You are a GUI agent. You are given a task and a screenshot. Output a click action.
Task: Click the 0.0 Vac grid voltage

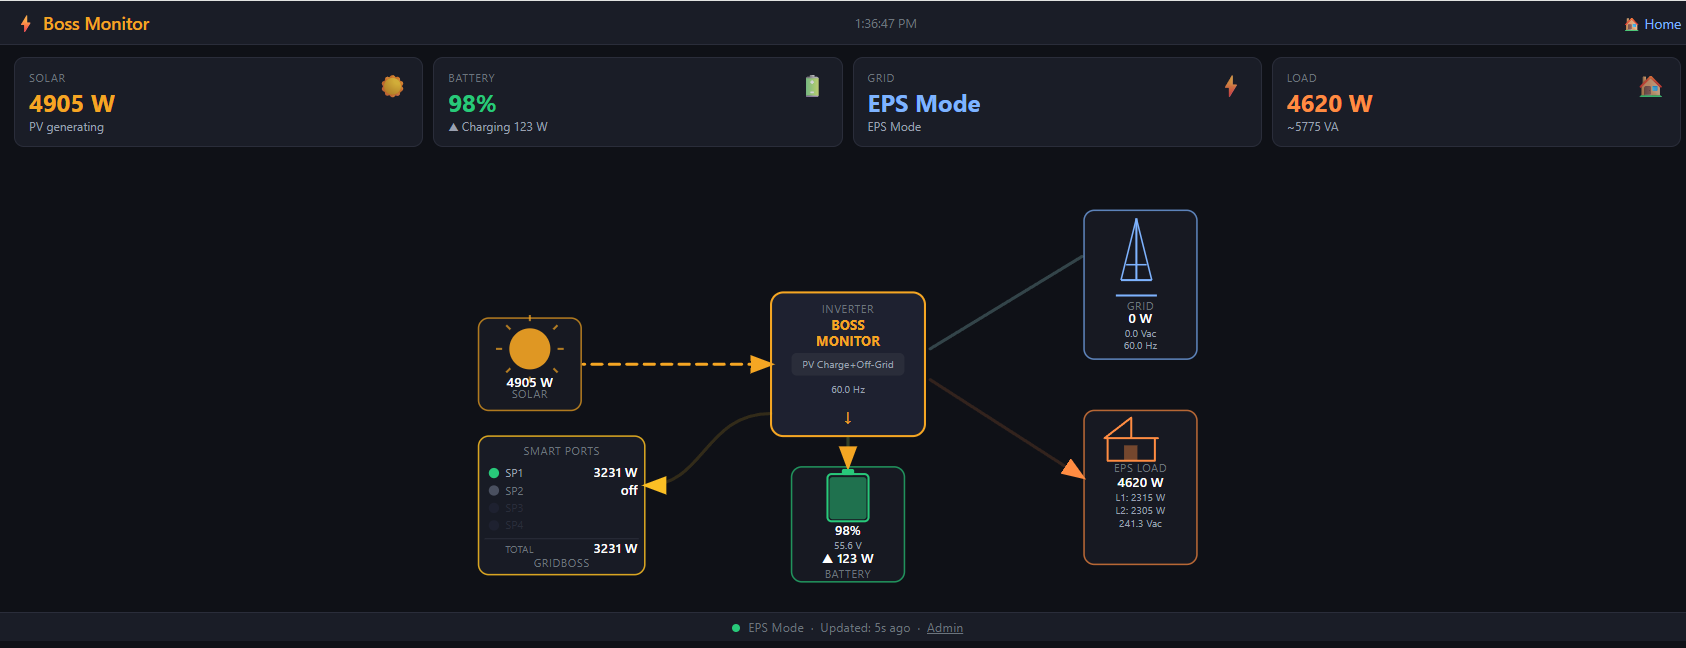tap(1140, 334)
